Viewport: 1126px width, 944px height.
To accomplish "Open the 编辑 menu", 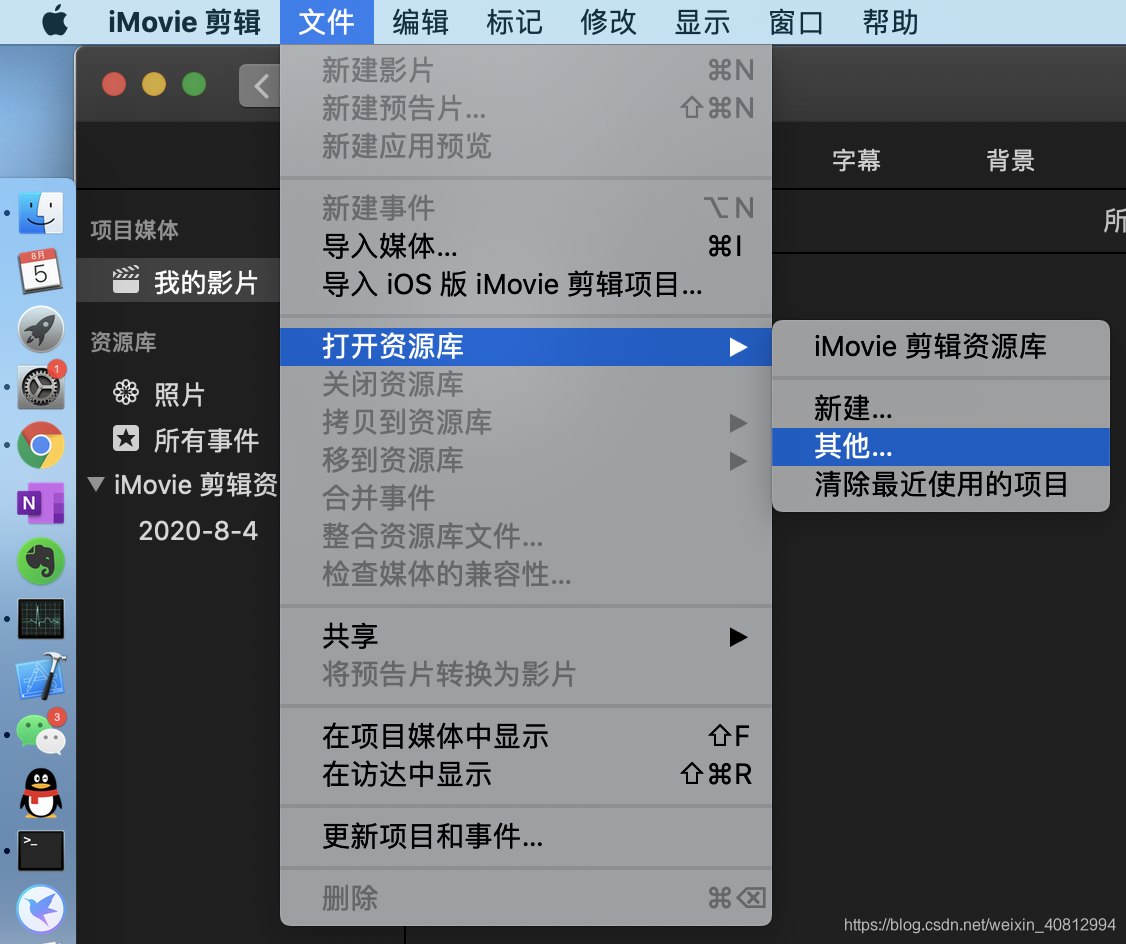I will [x=421, y=22].
